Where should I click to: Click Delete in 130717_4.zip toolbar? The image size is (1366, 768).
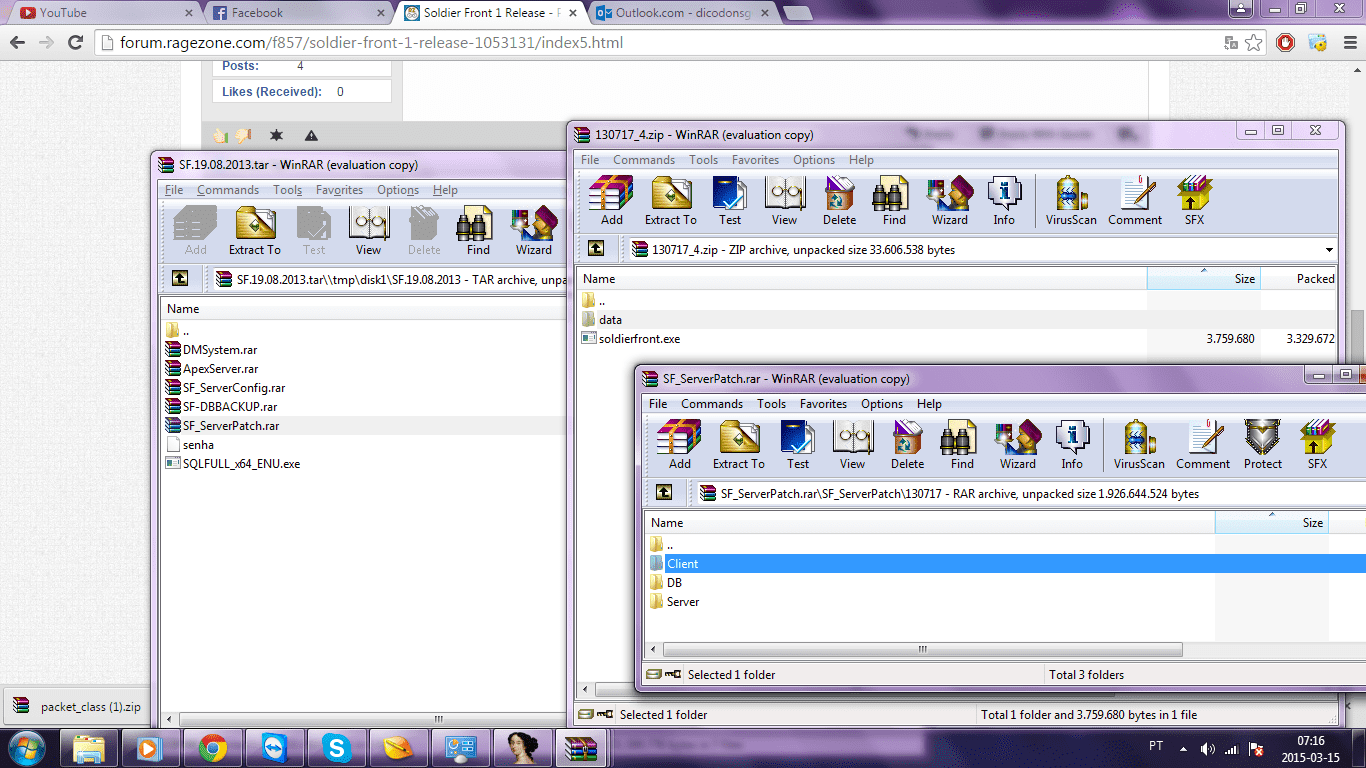click(839, 201)
